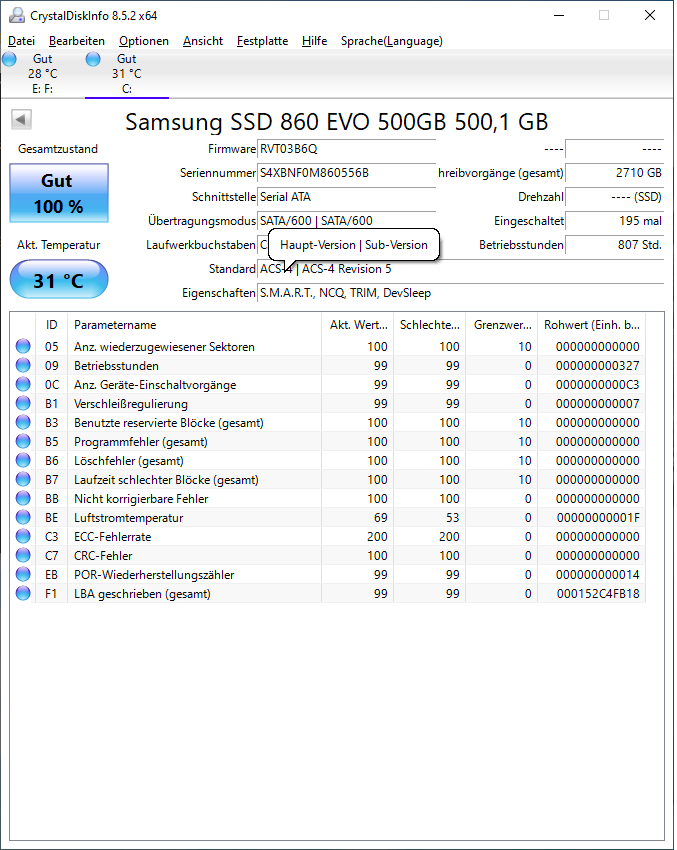The image size is (677, 850).
Task: Click the Seriennummer field value
Action: pyautogui.click(x=346, y=172)
